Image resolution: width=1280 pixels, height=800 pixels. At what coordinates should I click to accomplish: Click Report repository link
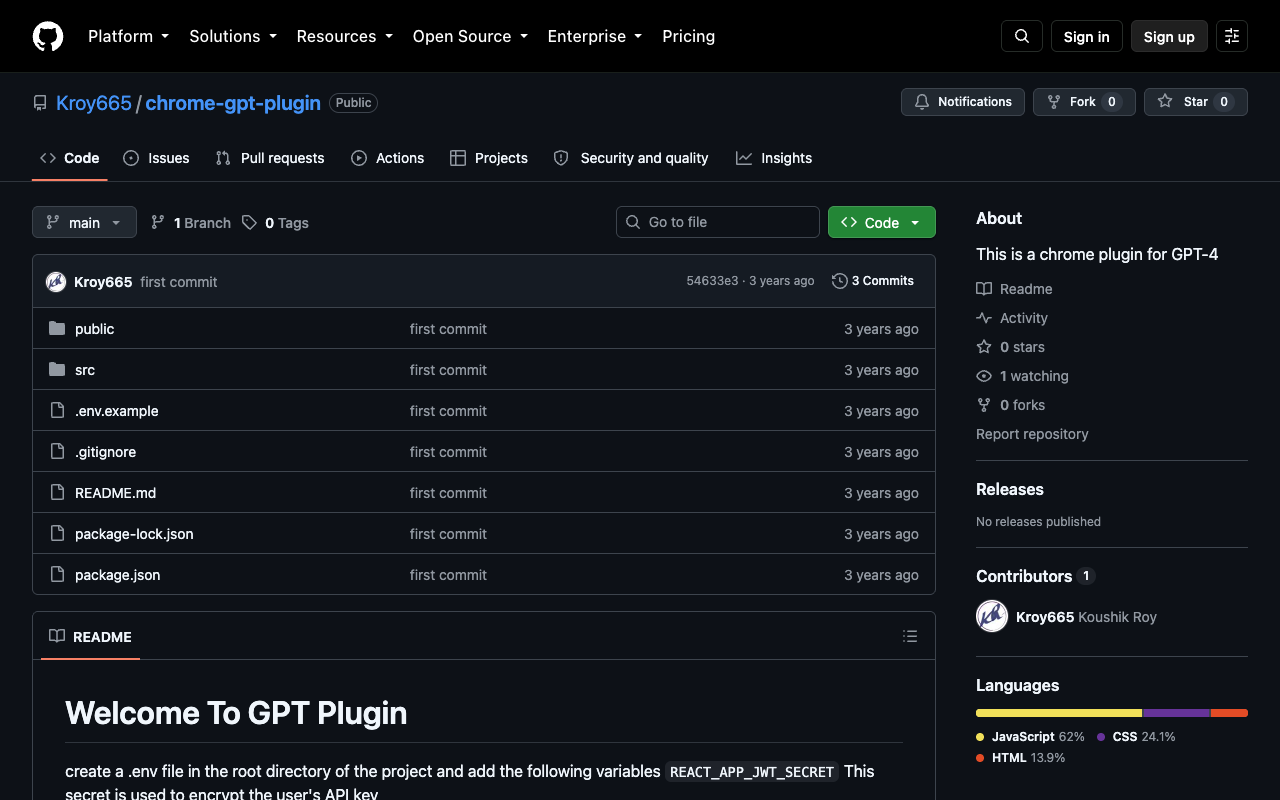point(1032,434)
